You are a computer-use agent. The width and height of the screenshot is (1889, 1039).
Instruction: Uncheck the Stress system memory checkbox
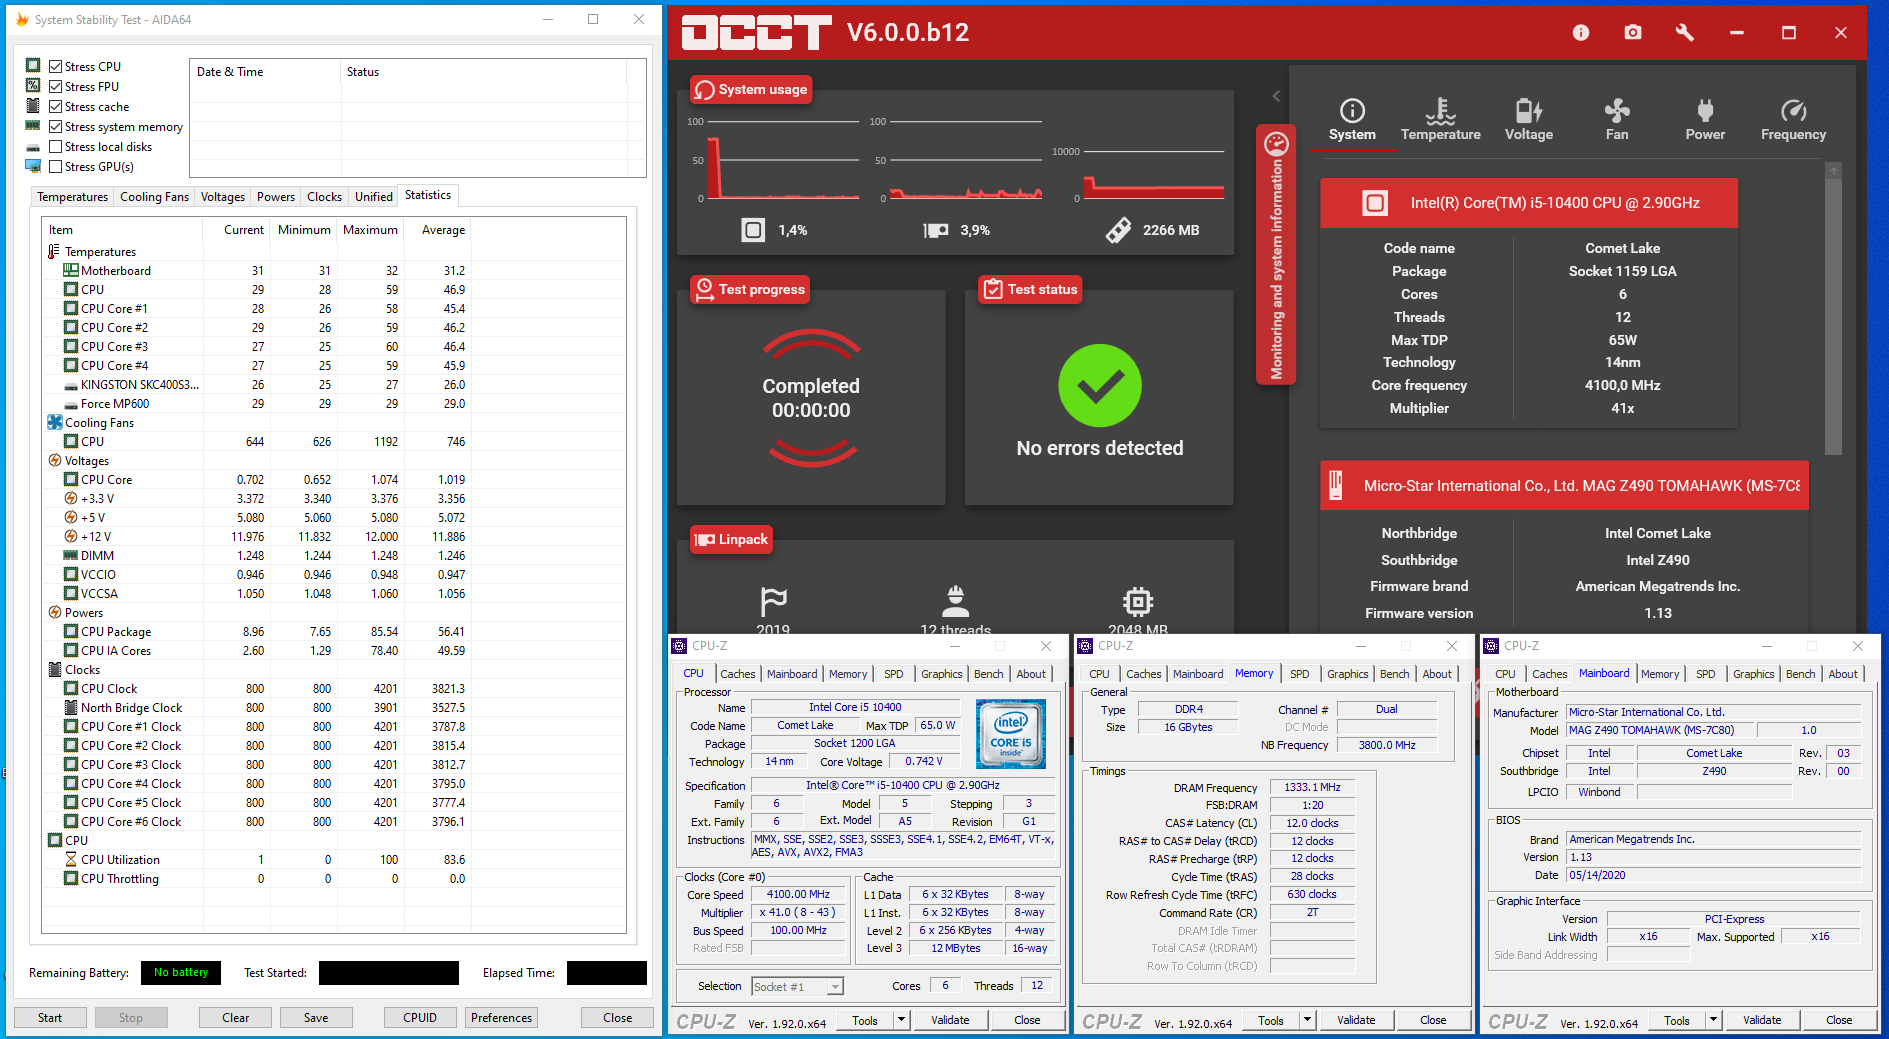click(56, 127)
